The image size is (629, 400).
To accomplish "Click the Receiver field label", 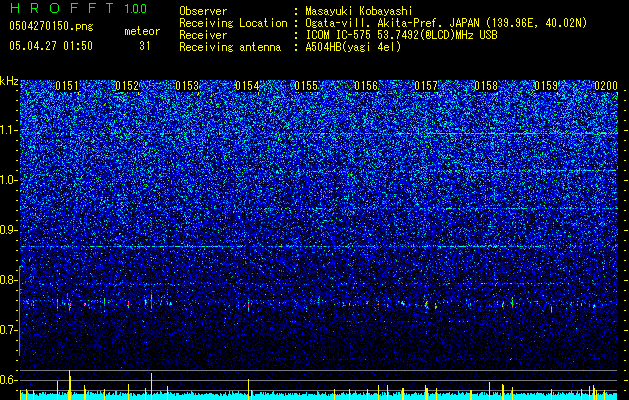I will tap(203, 35).
